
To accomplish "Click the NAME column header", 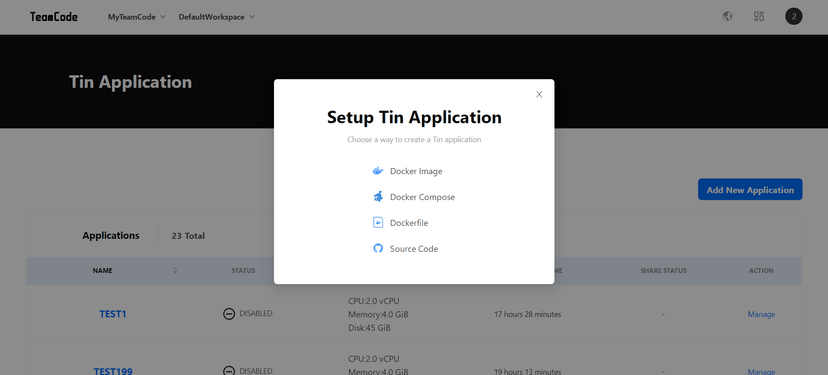I will click(102, 270).
